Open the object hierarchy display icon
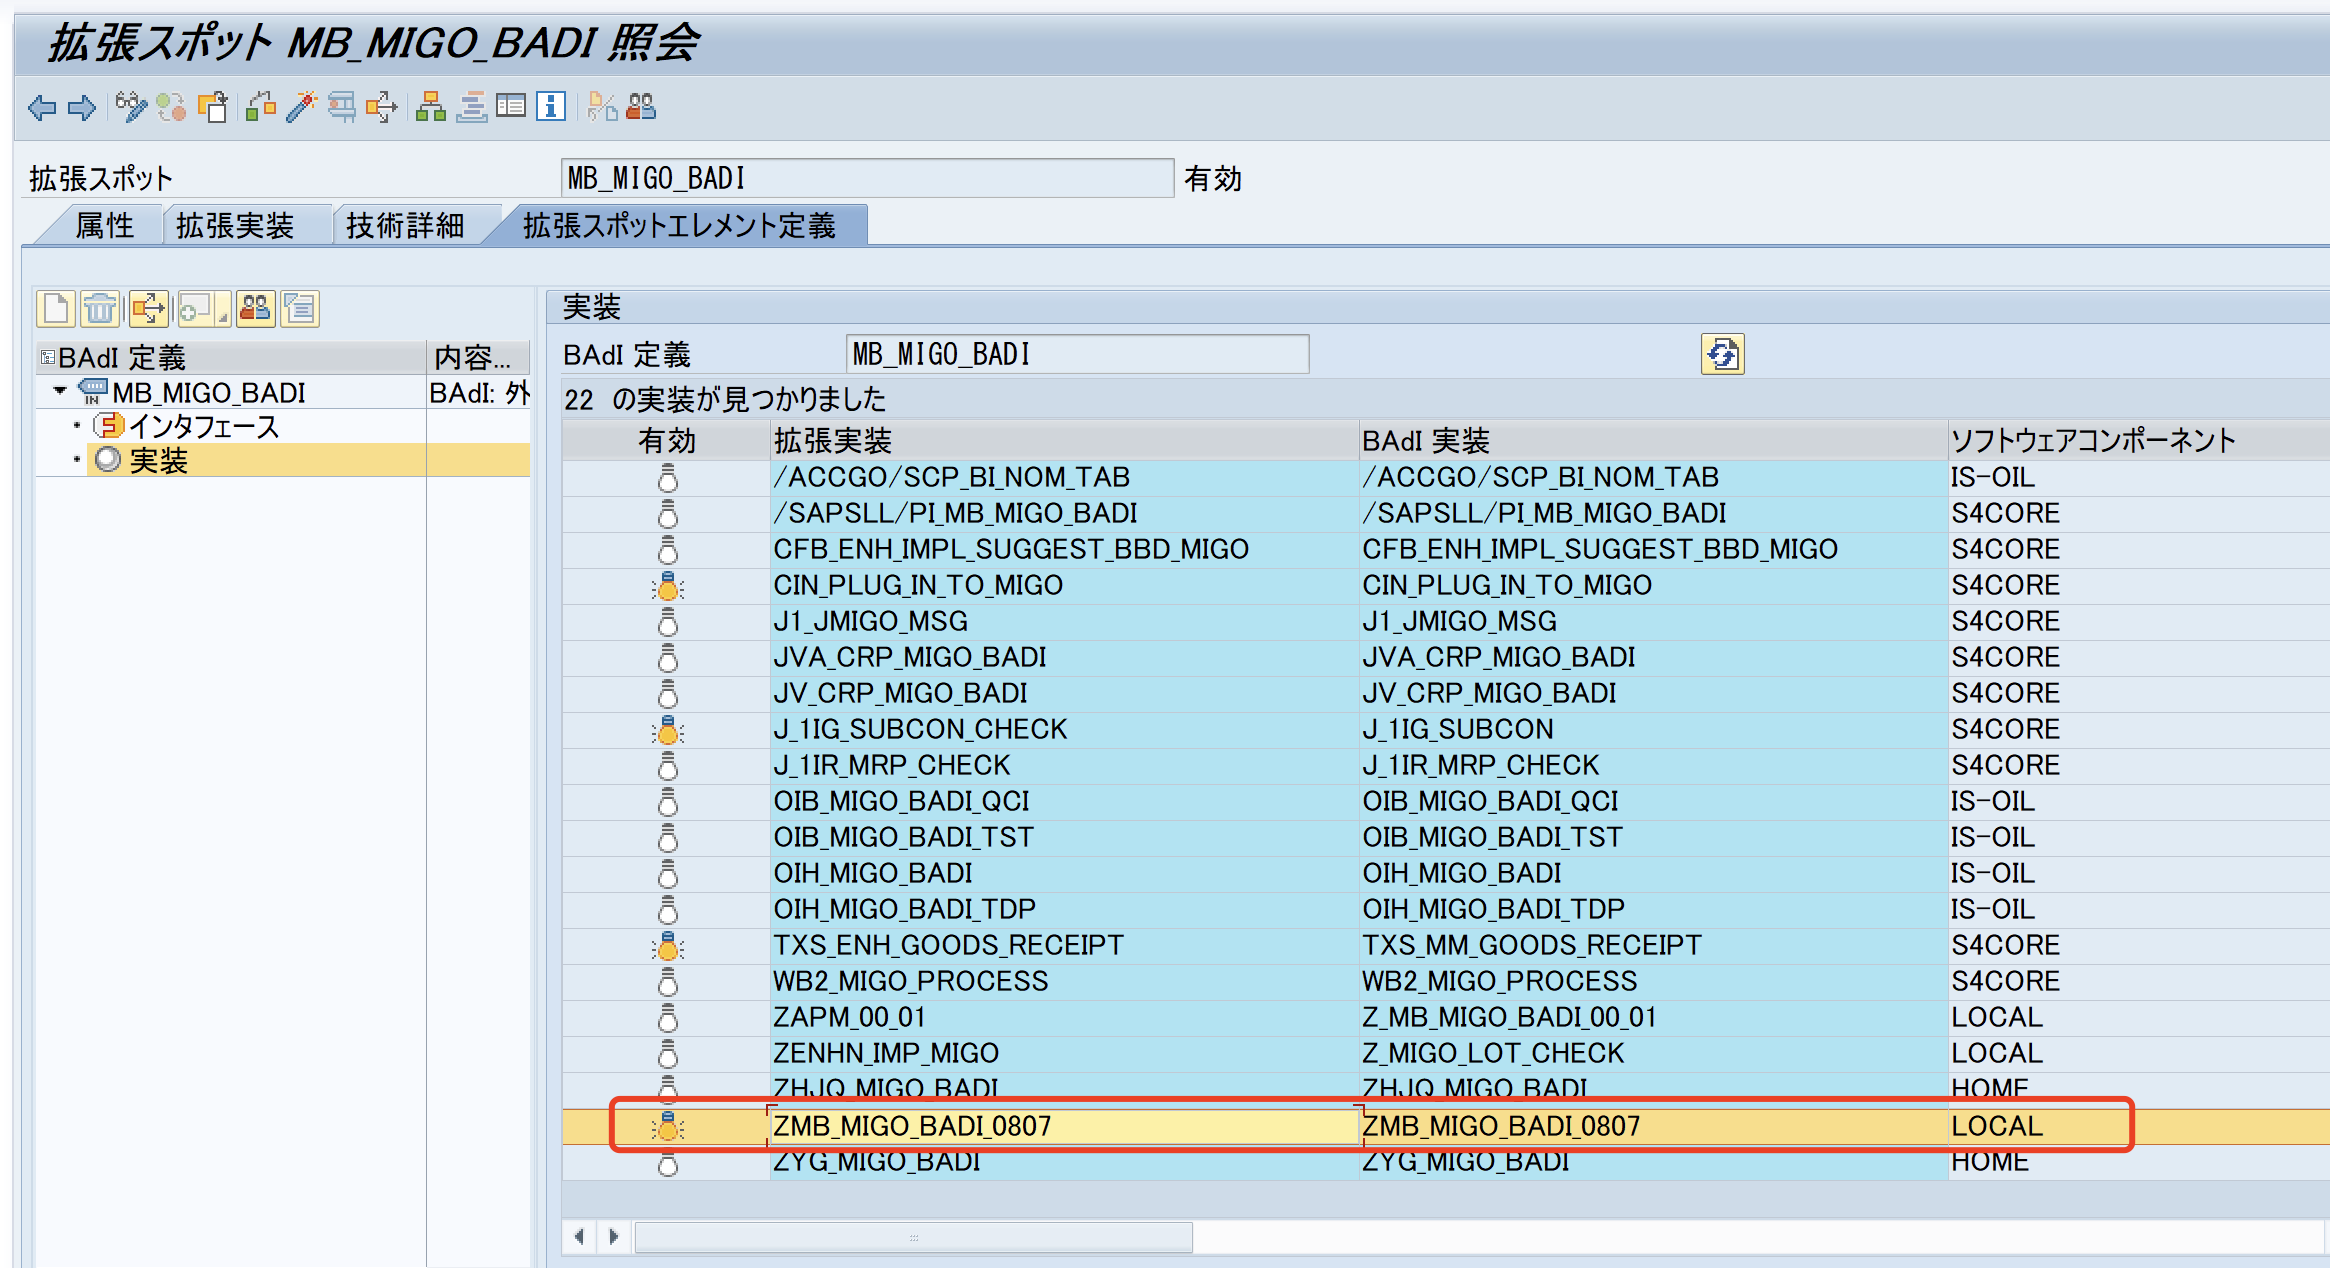 [430, 107]
